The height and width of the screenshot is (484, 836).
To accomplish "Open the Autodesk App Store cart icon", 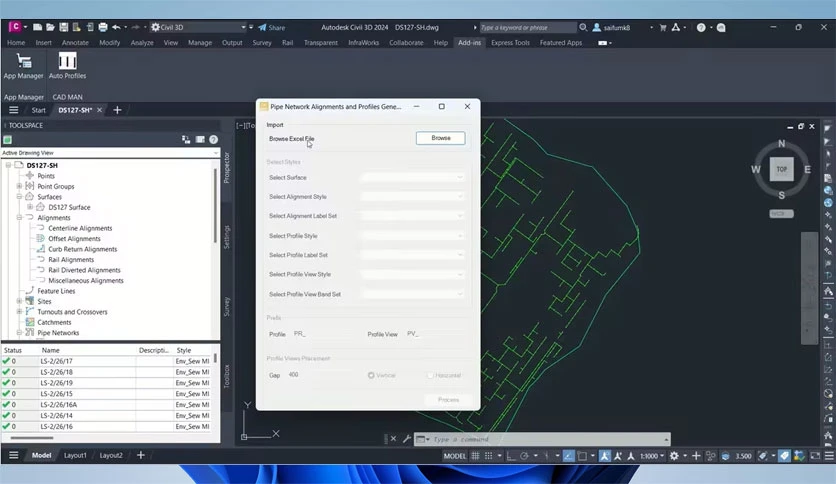I will [663, 27].
